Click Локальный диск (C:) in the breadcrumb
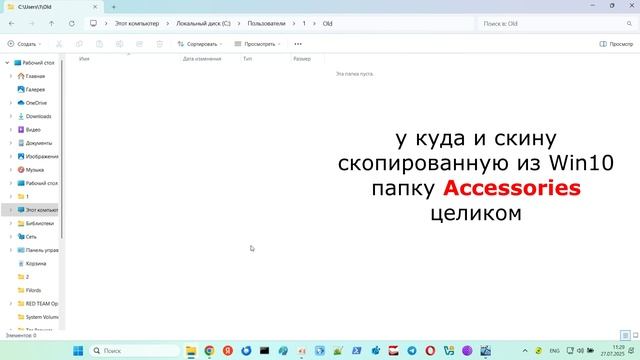 click(203, 24)
